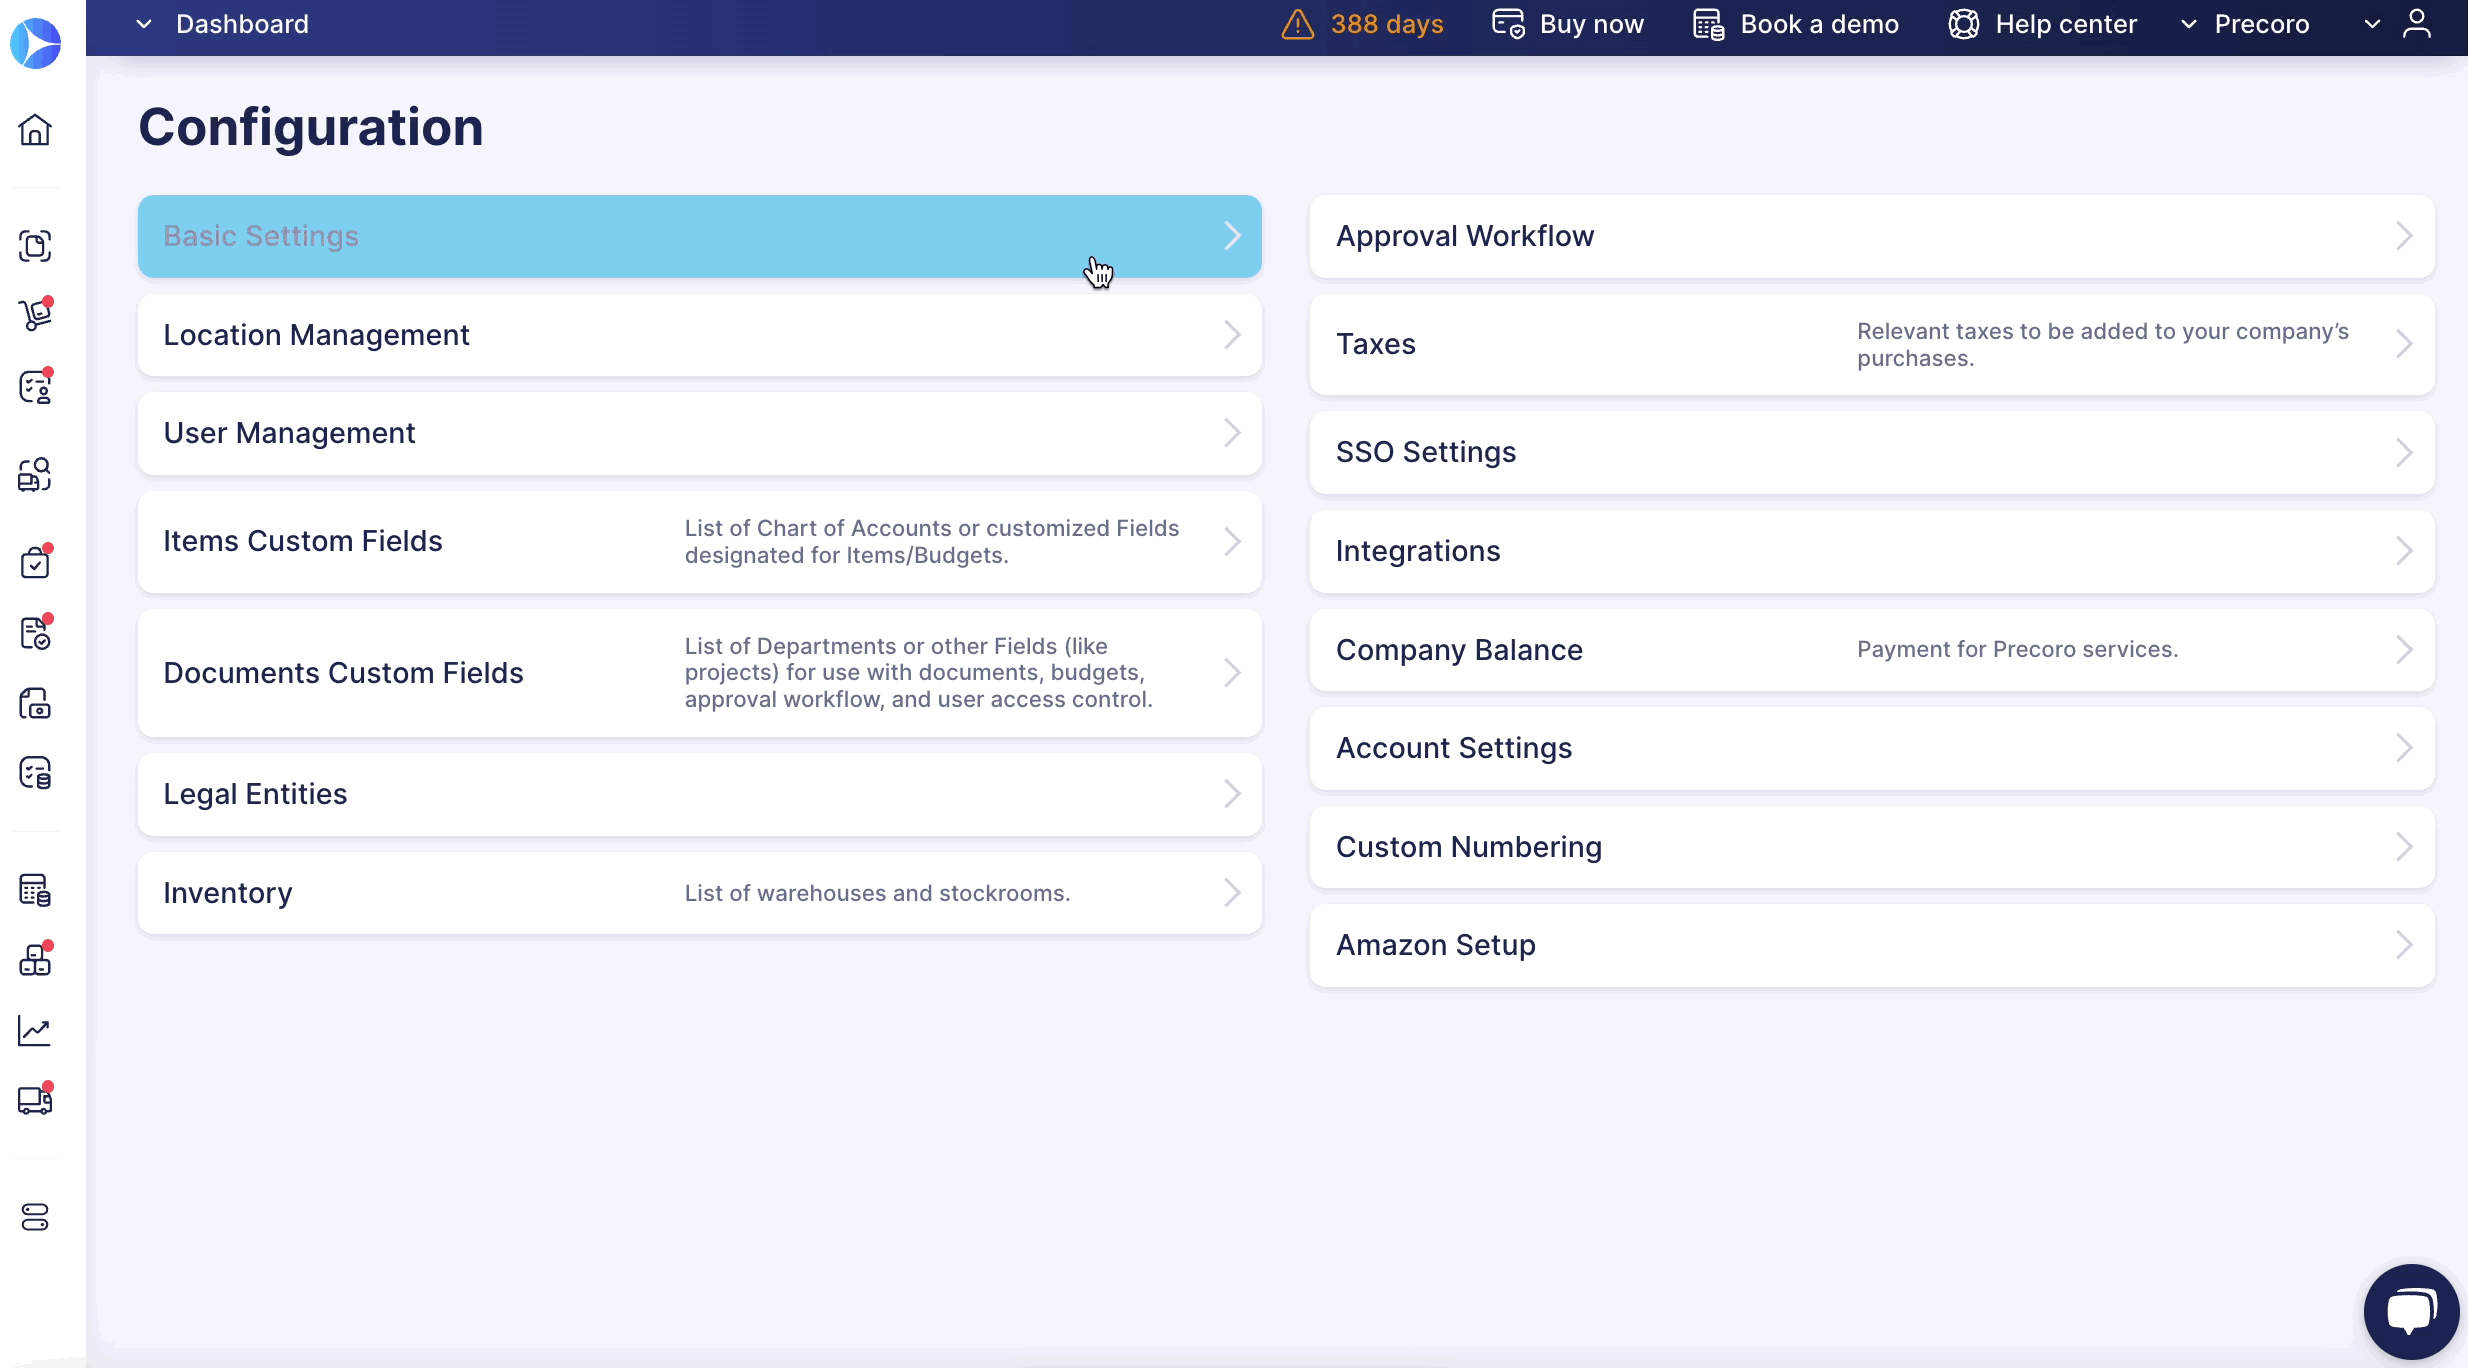The width and height of the screenshot is (2468, 1368).
Task: Click the Amazon Setup row arrow
Action: (2404, 945)
